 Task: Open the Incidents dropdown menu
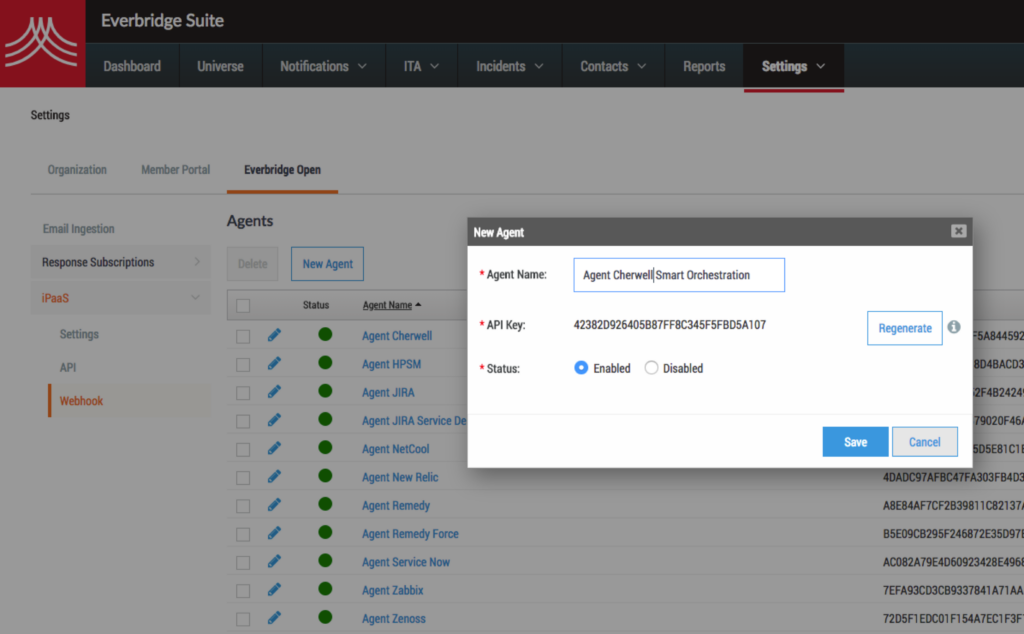click(x=509, y=66)
